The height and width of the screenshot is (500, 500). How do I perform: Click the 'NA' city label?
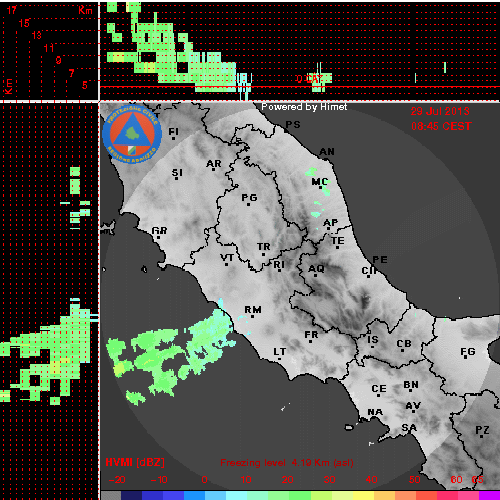click(375, 412)
